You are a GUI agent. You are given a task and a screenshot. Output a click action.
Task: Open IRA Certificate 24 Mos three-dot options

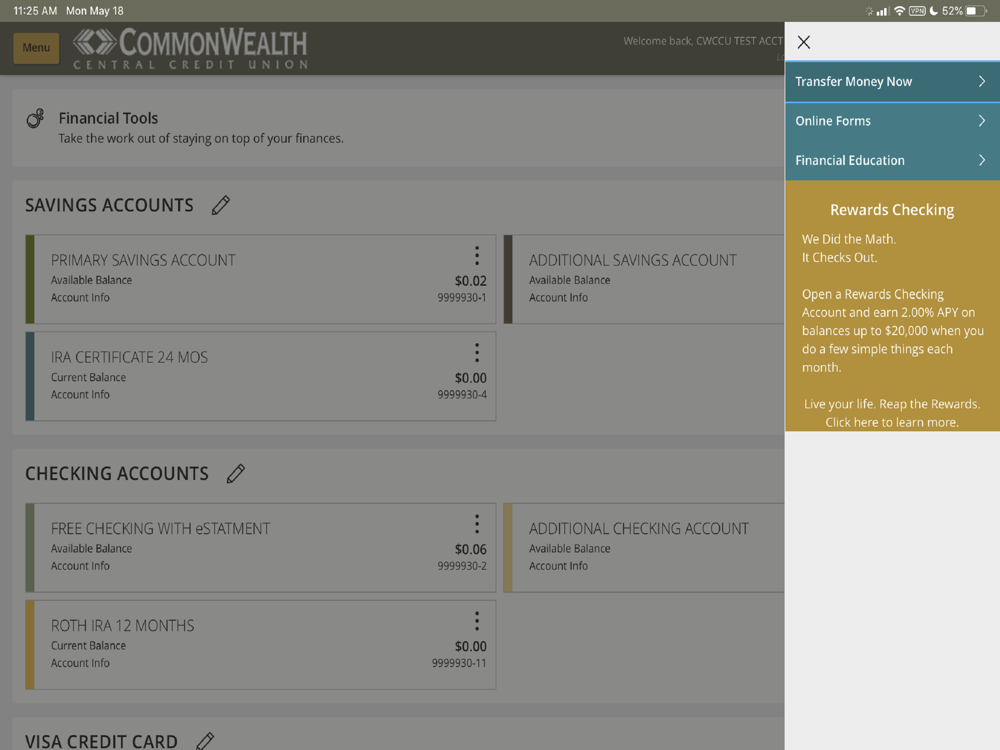pyautogui.click(x=476, y=353)
